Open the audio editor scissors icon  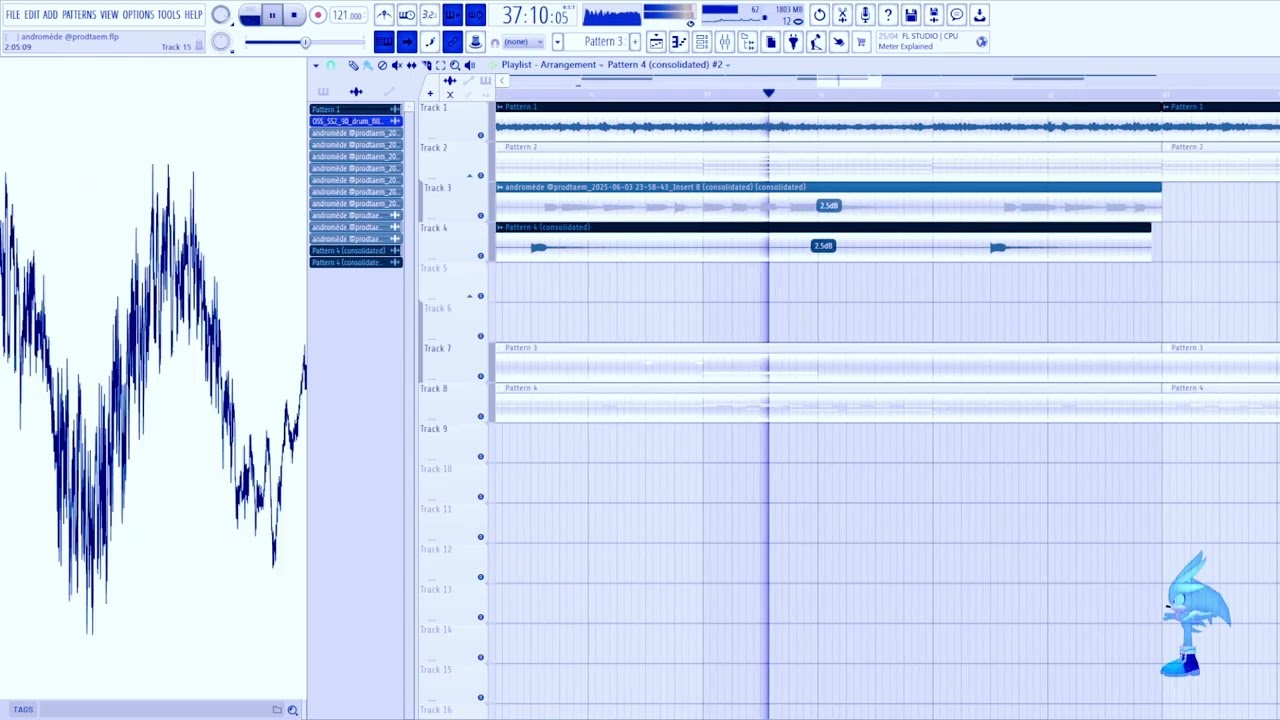click(x=842, y=14)
